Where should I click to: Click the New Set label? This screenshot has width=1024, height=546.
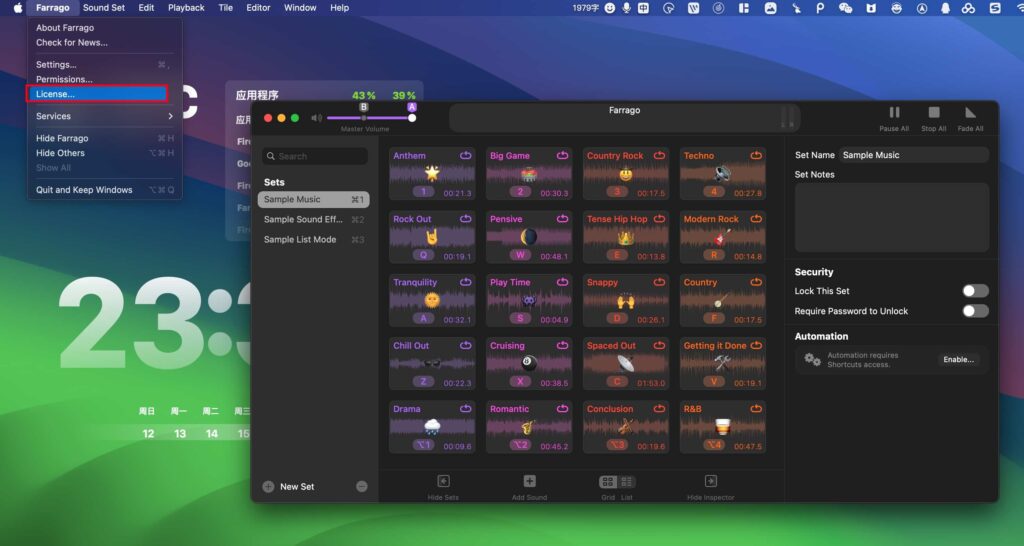coord(297,487)
